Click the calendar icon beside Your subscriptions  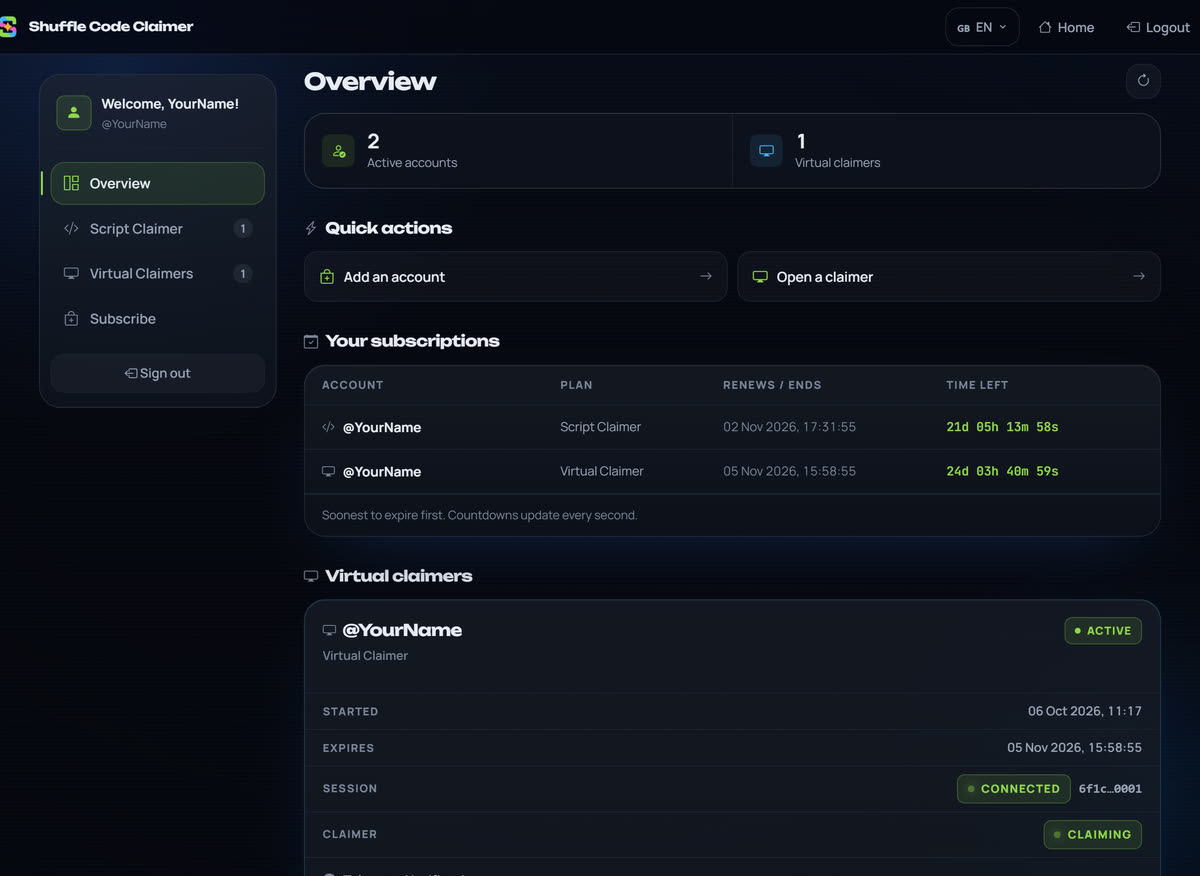click(x=311, y=341)
